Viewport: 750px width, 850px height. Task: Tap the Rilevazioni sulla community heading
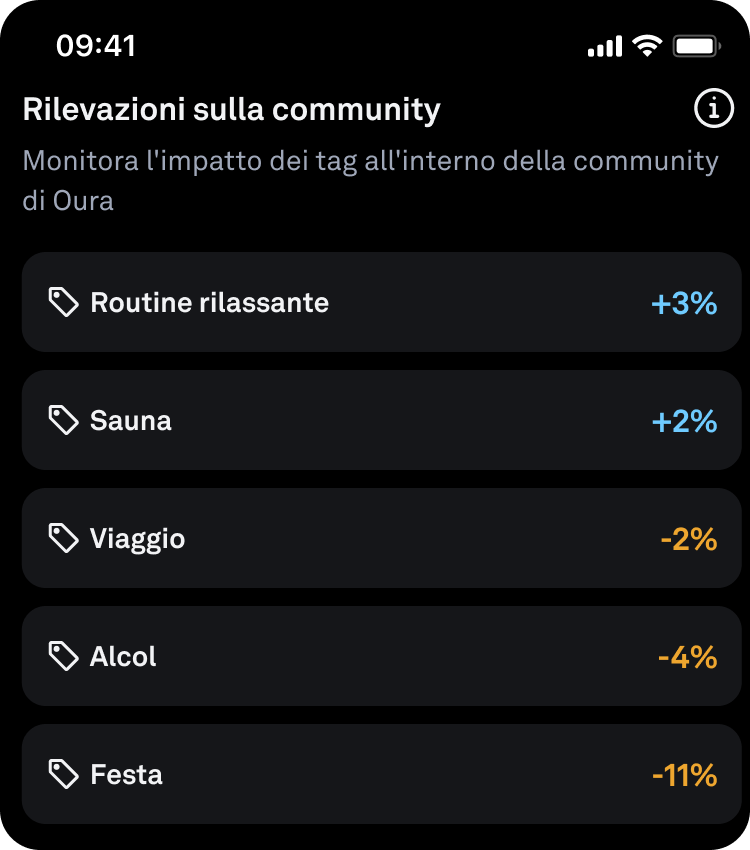coord(231,110)
